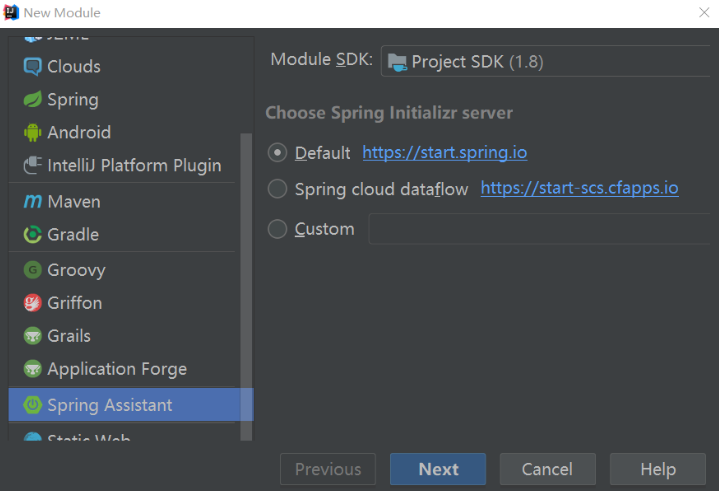
Task: Click the Clouds module icon
Action: (32, 66)
